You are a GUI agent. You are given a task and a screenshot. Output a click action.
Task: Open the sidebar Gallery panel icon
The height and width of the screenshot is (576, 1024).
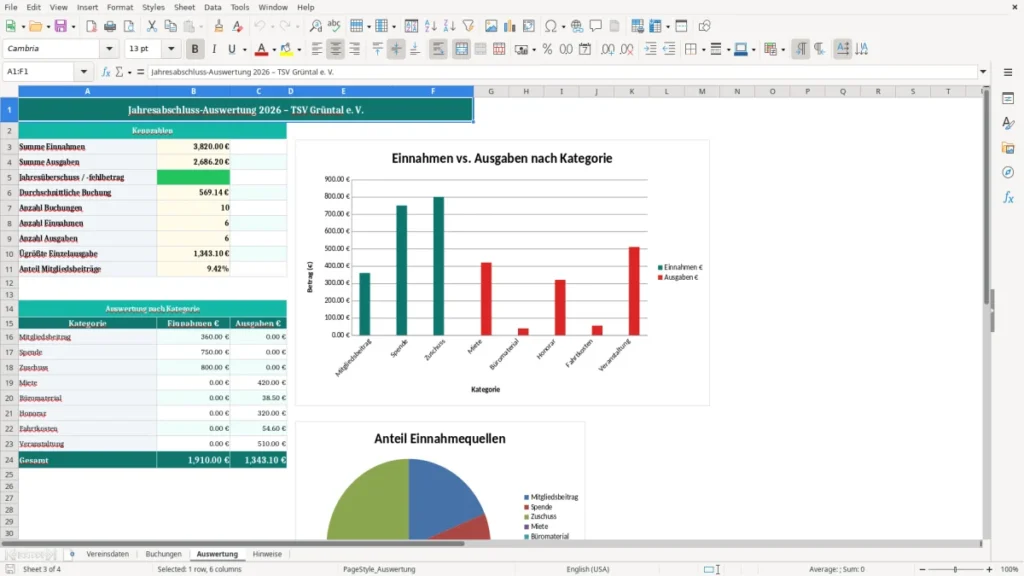1008,148
